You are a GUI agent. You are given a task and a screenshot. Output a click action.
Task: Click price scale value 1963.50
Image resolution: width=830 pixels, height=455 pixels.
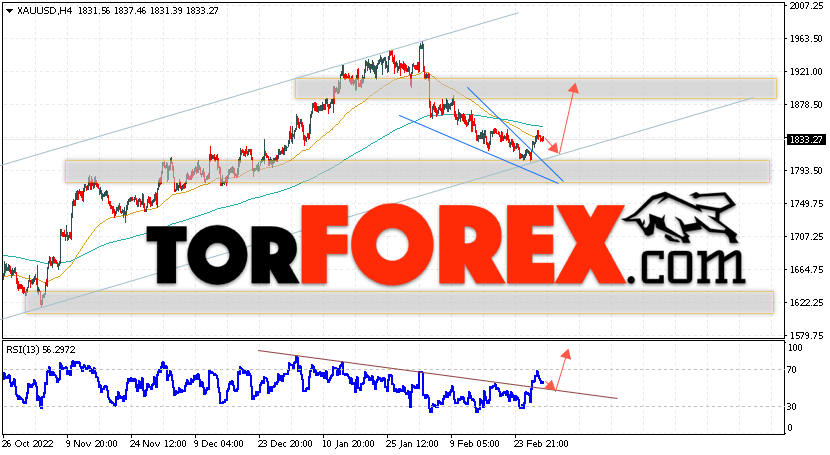pyautogui.click(x=806, y=39)
